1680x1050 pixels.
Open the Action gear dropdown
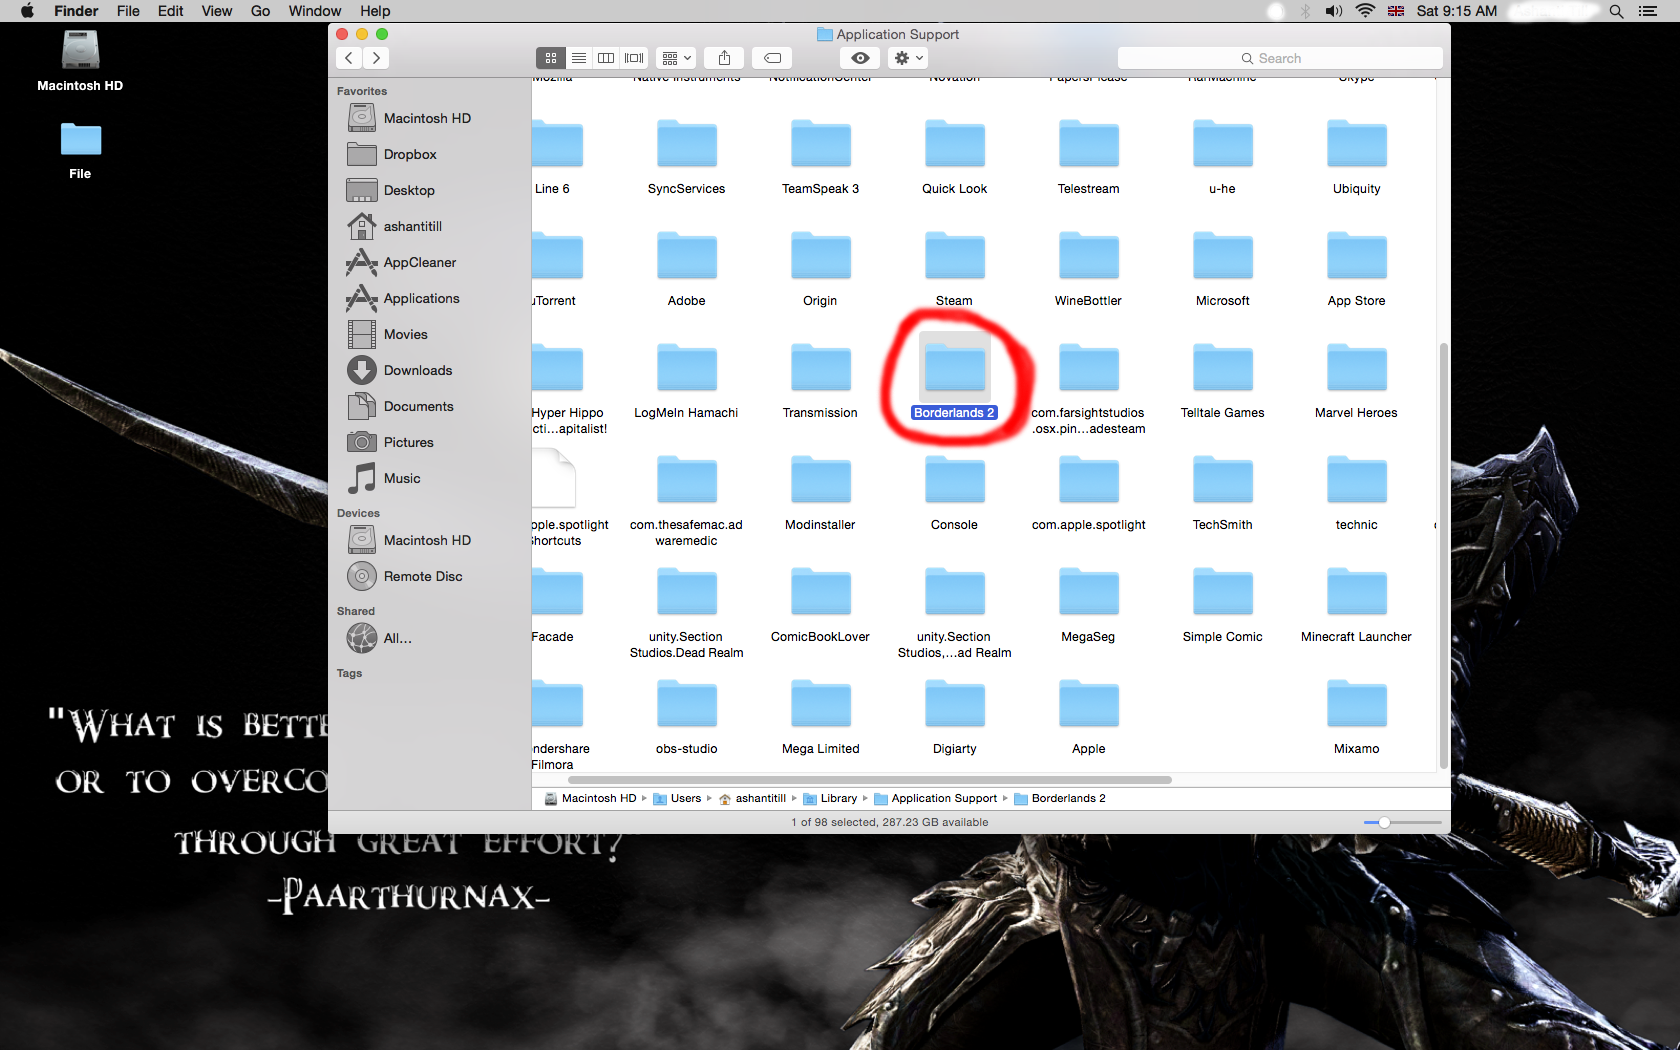coord(908,58)
